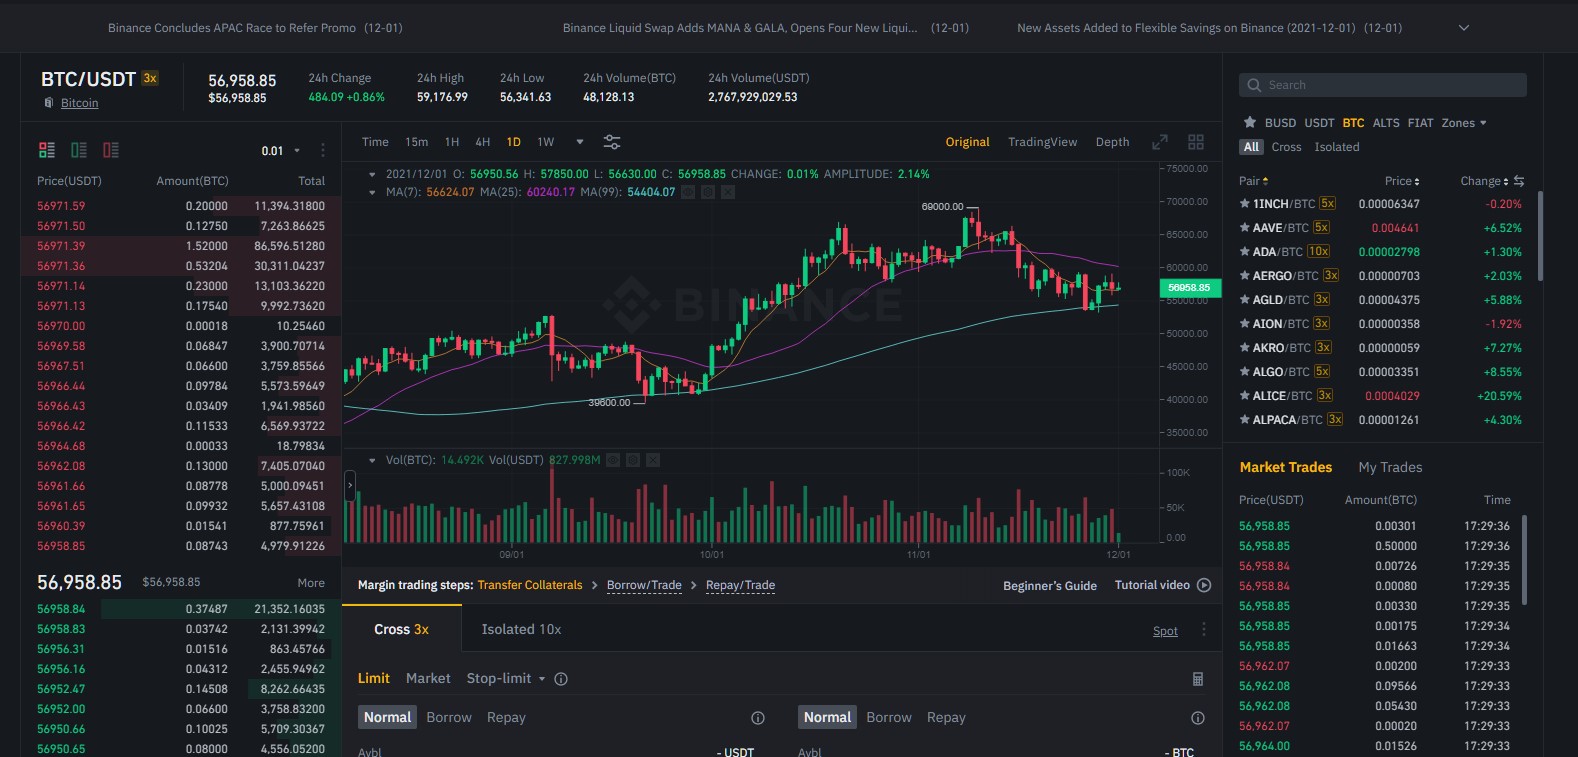Play the Tutorial video
This screenshot has height=757, width=1578.
click(1204, 585)
